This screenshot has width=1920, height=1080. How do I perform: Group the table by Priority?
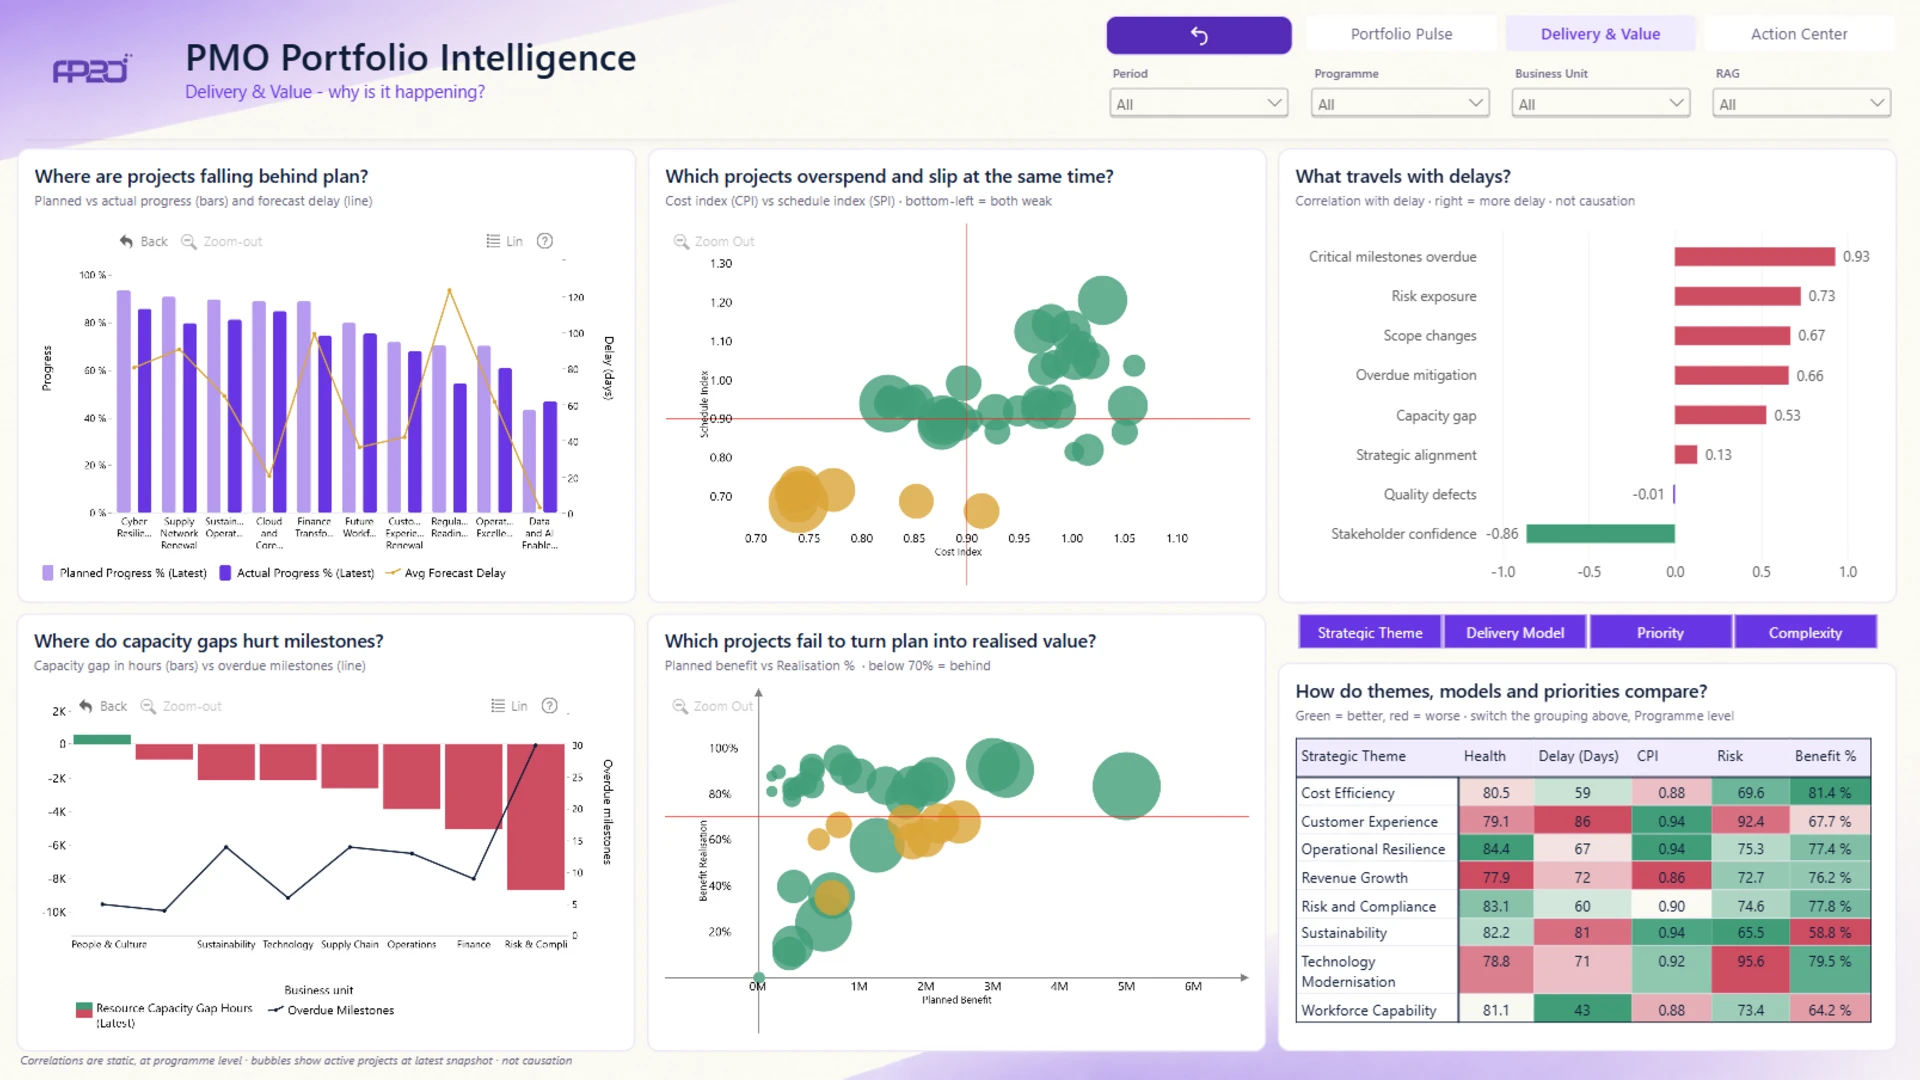coord(1660,632)
